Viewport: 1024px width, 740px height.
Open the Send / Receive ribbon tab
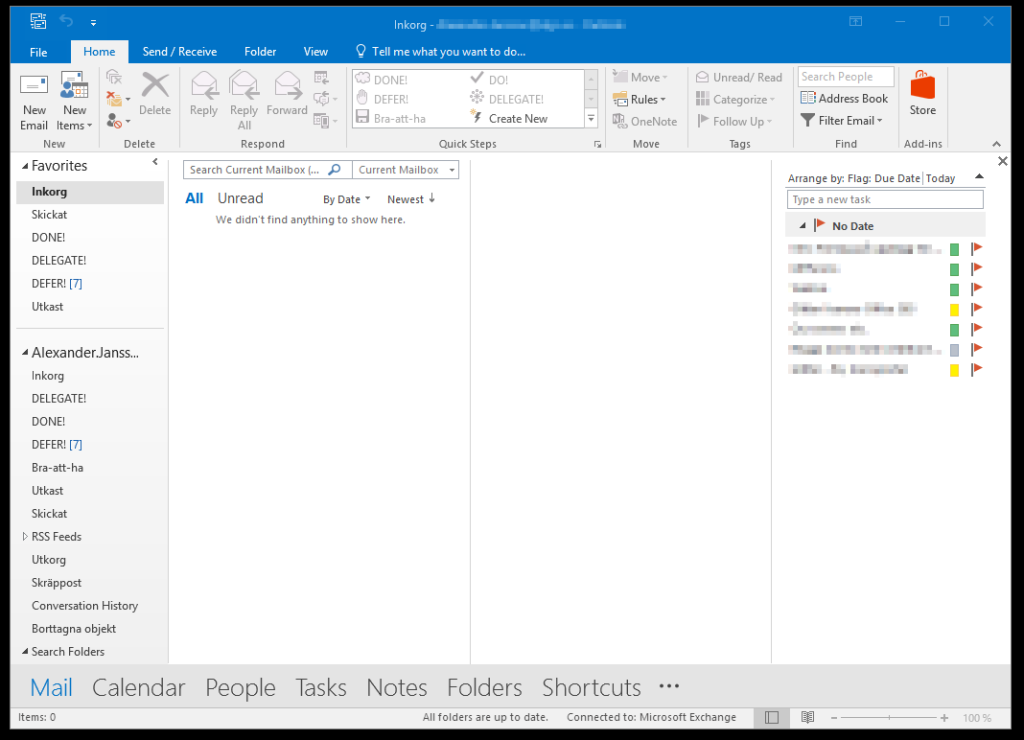179,51
